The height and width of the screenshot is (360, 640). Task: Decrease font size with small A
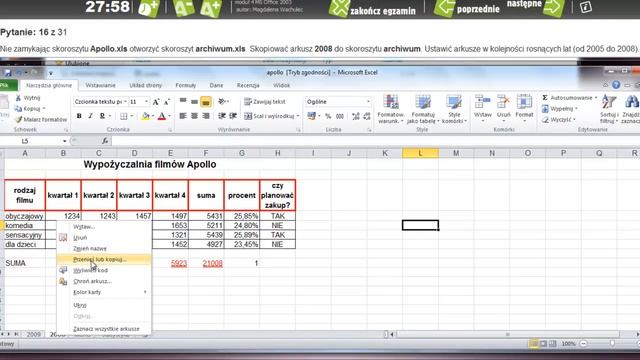click(x=167, y=102)
